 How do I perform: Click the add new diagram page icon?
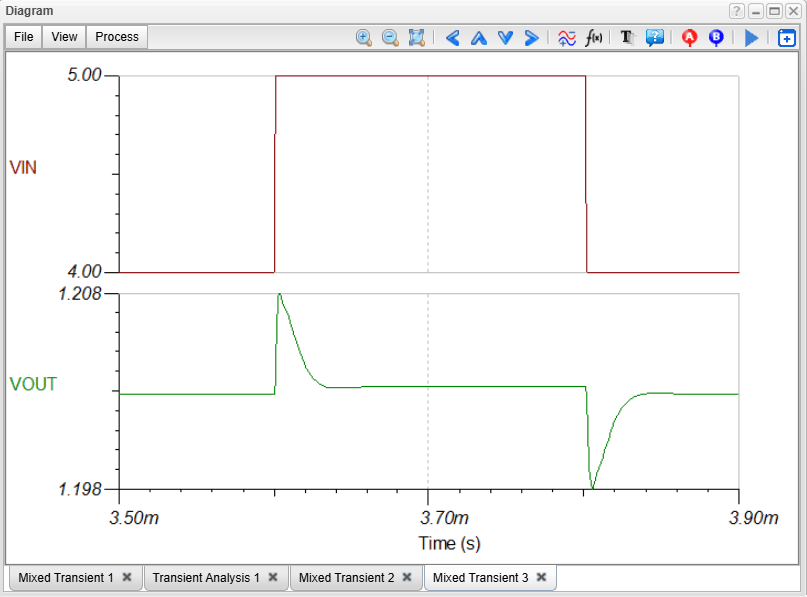pyautogui.click(x=786, y=38)
